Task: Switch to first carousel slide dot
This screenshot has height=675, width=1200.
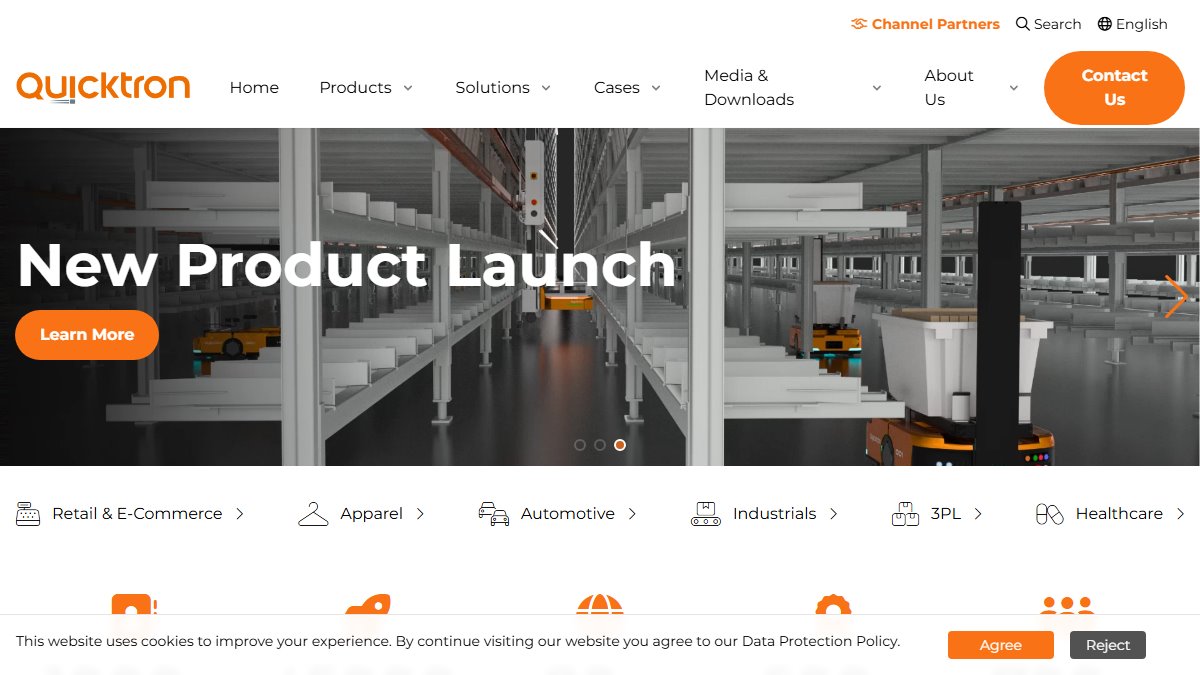Action: tap(580, 445)
